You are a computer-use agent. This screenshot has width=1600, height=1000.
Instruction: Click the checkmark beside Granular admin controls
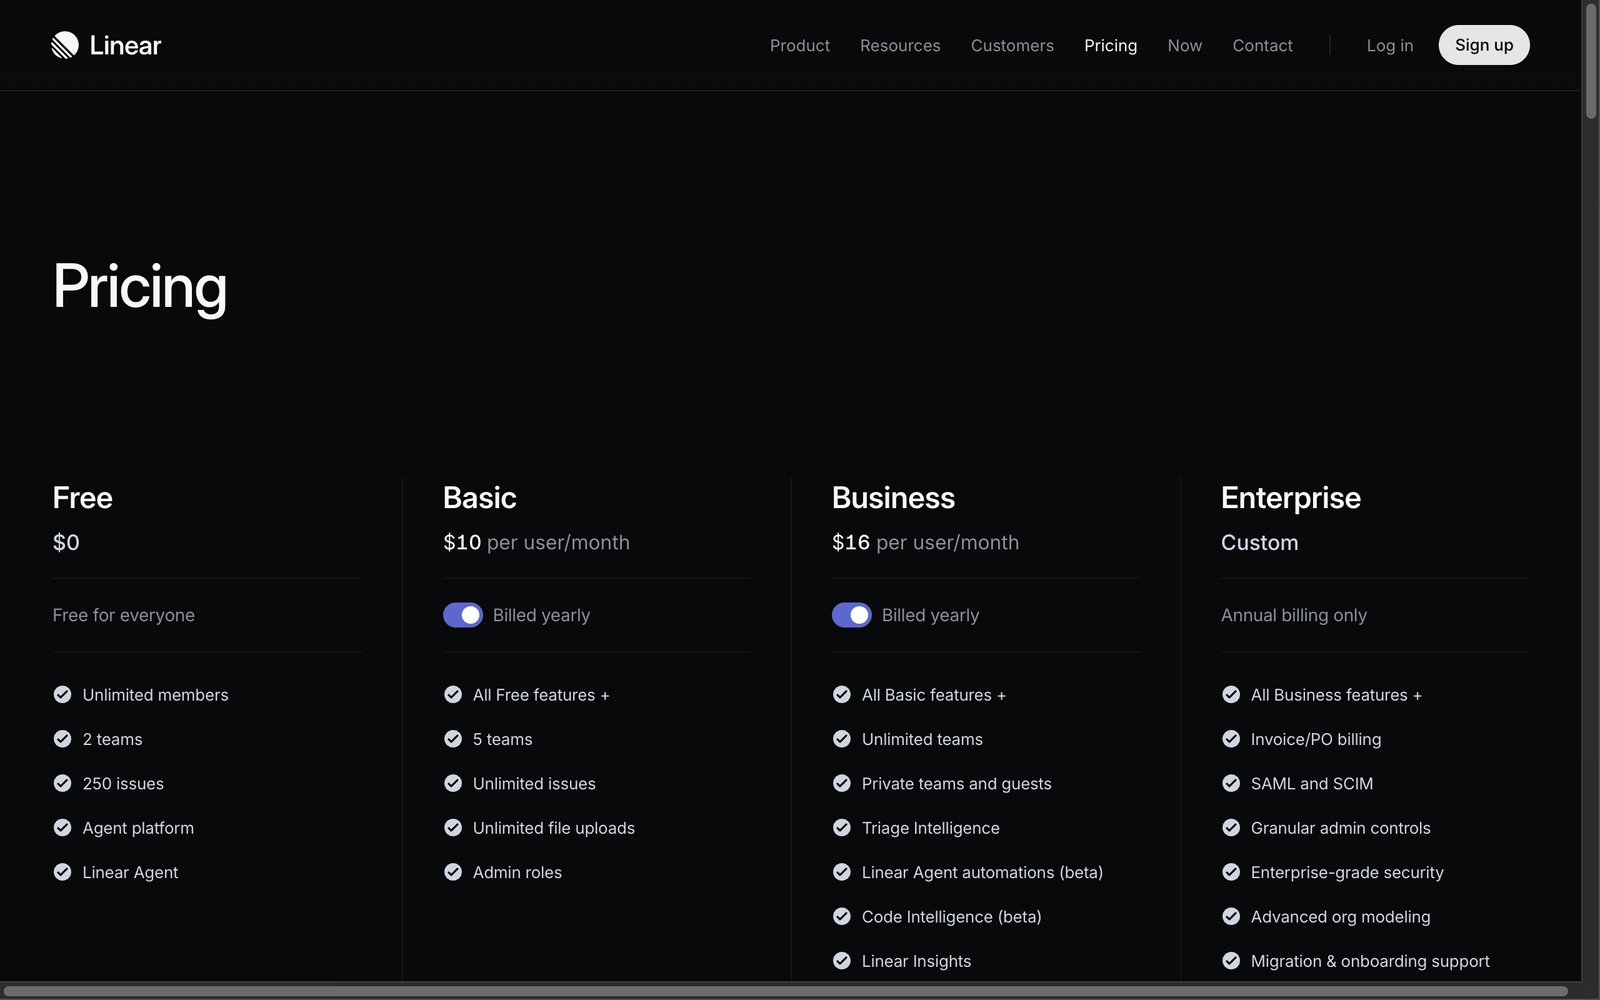click(1231, 828)
